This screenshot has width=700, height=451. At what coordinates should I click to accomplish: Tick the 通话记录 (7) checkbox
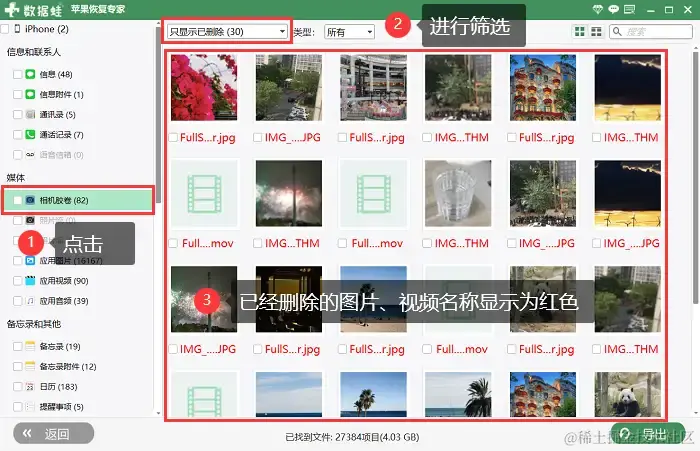17,134
